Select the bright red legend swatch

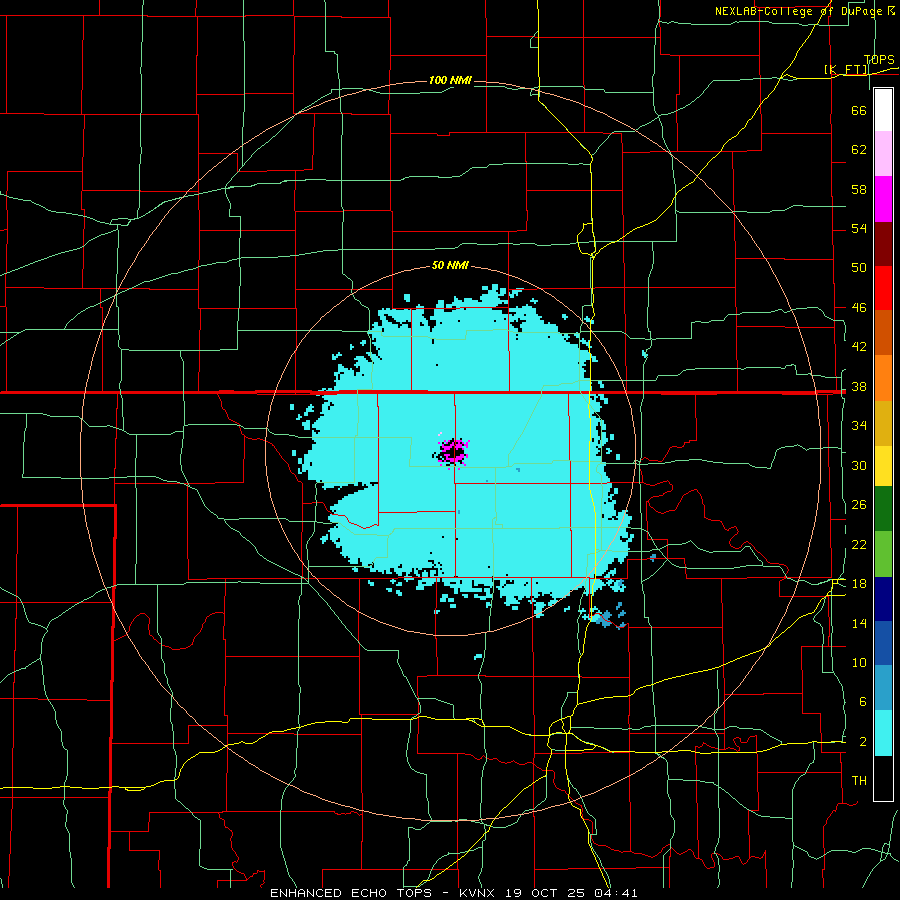[x=883, y=288]
